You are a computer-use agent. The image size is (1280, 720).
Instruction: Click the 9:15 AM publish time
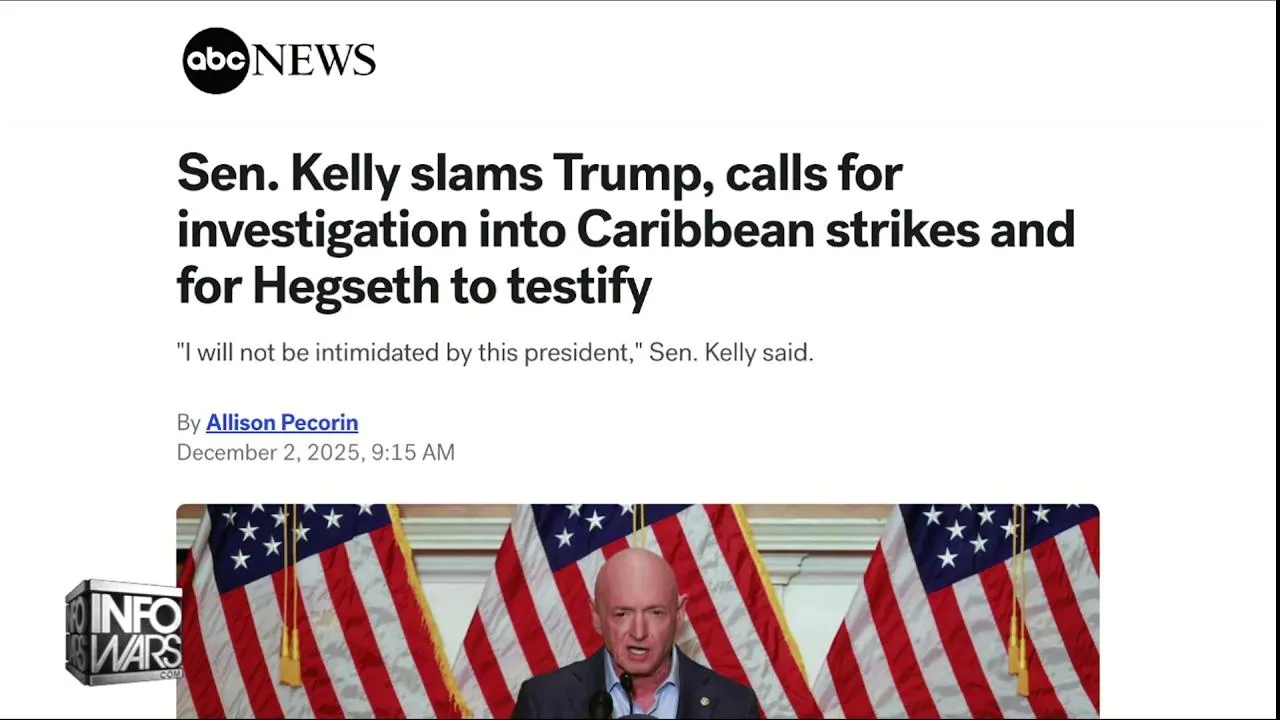413,453
